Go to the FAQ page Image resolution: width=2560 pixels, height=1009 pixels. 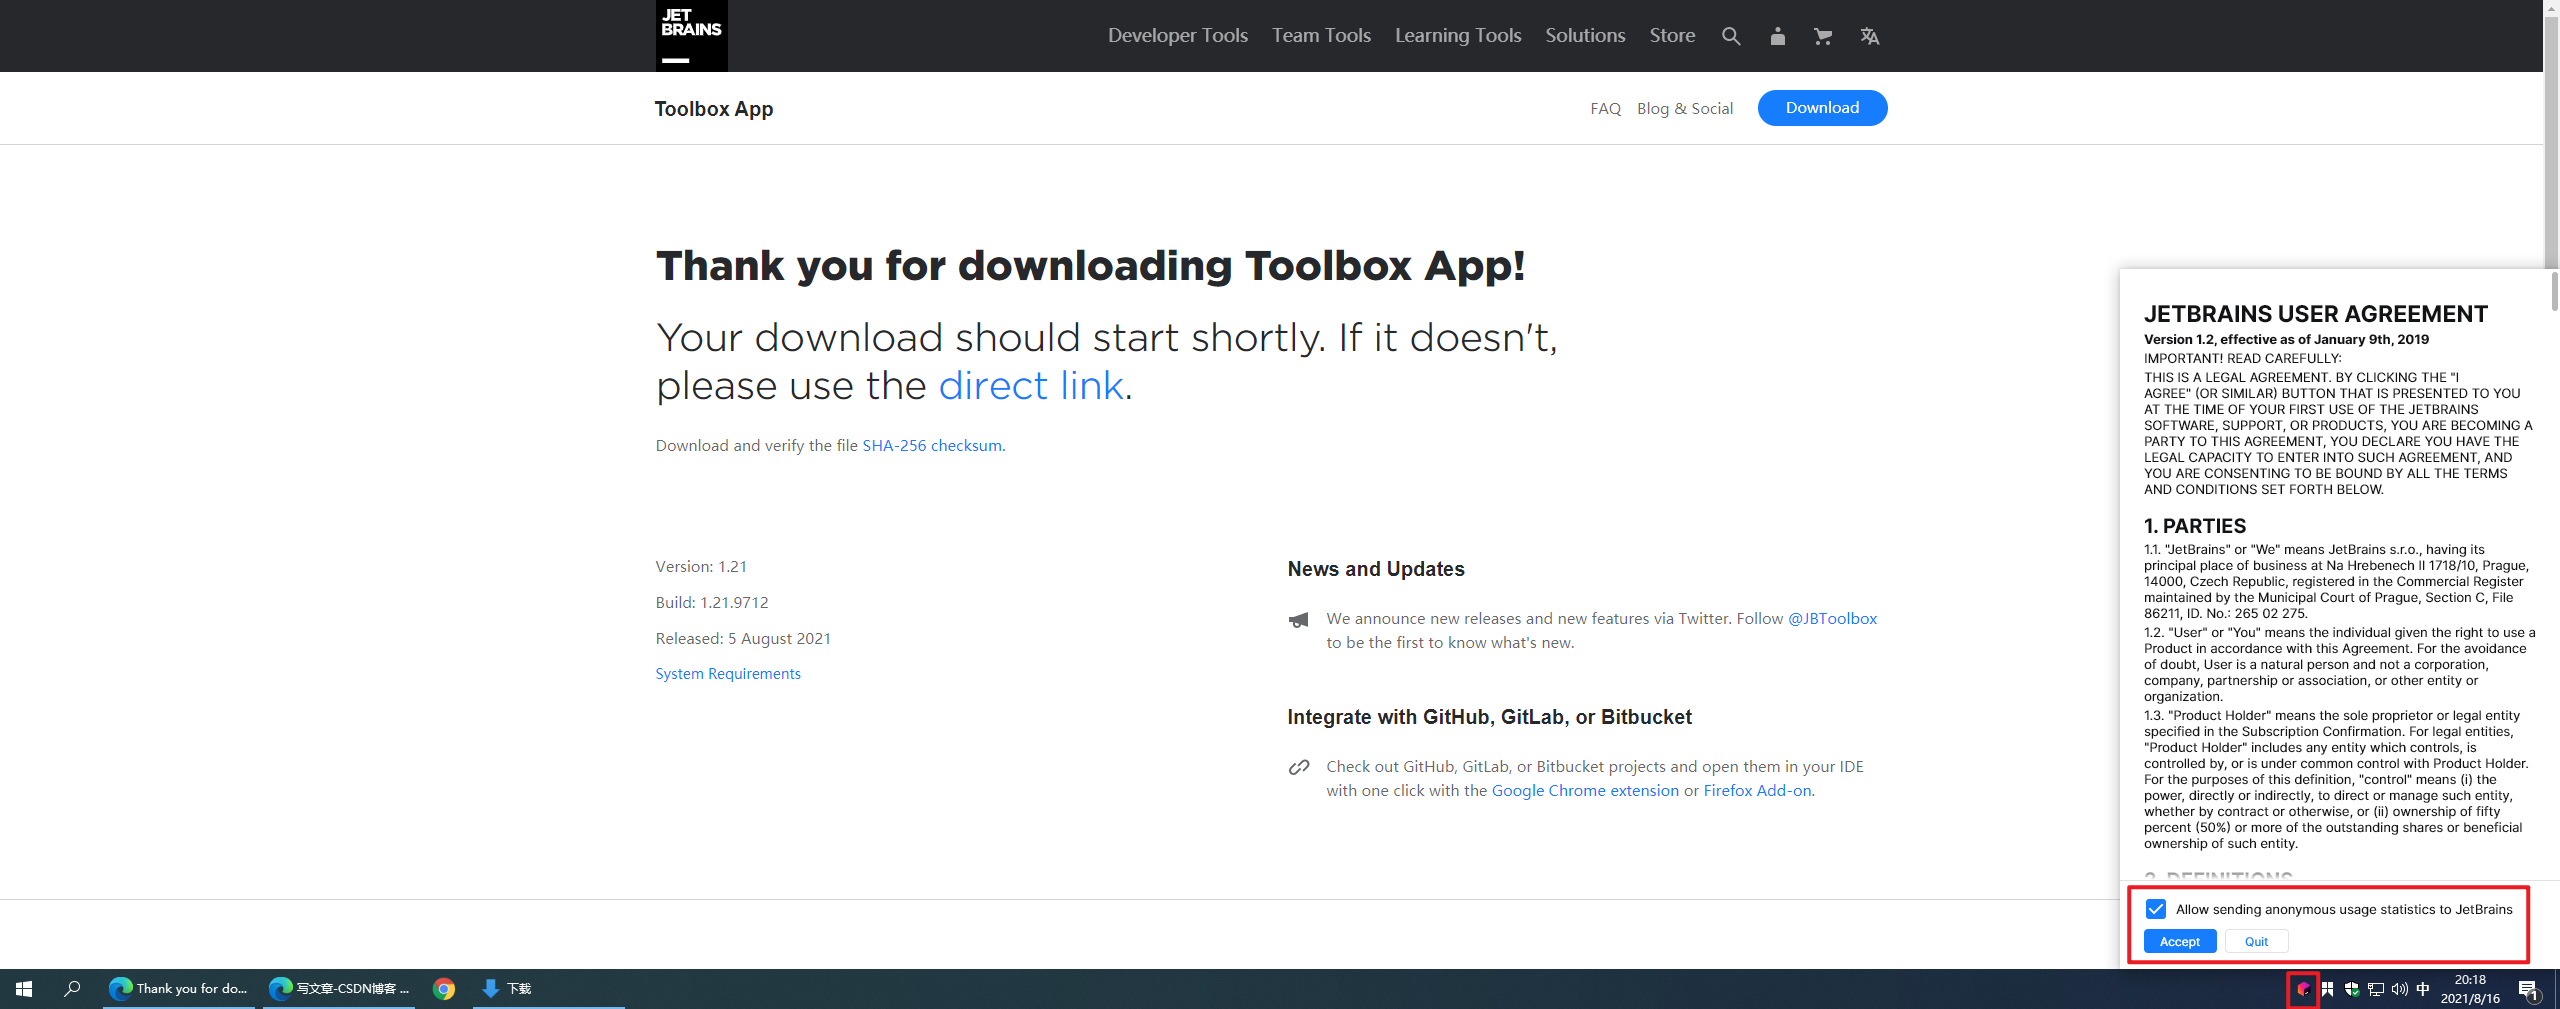[x=1605, y=108]
